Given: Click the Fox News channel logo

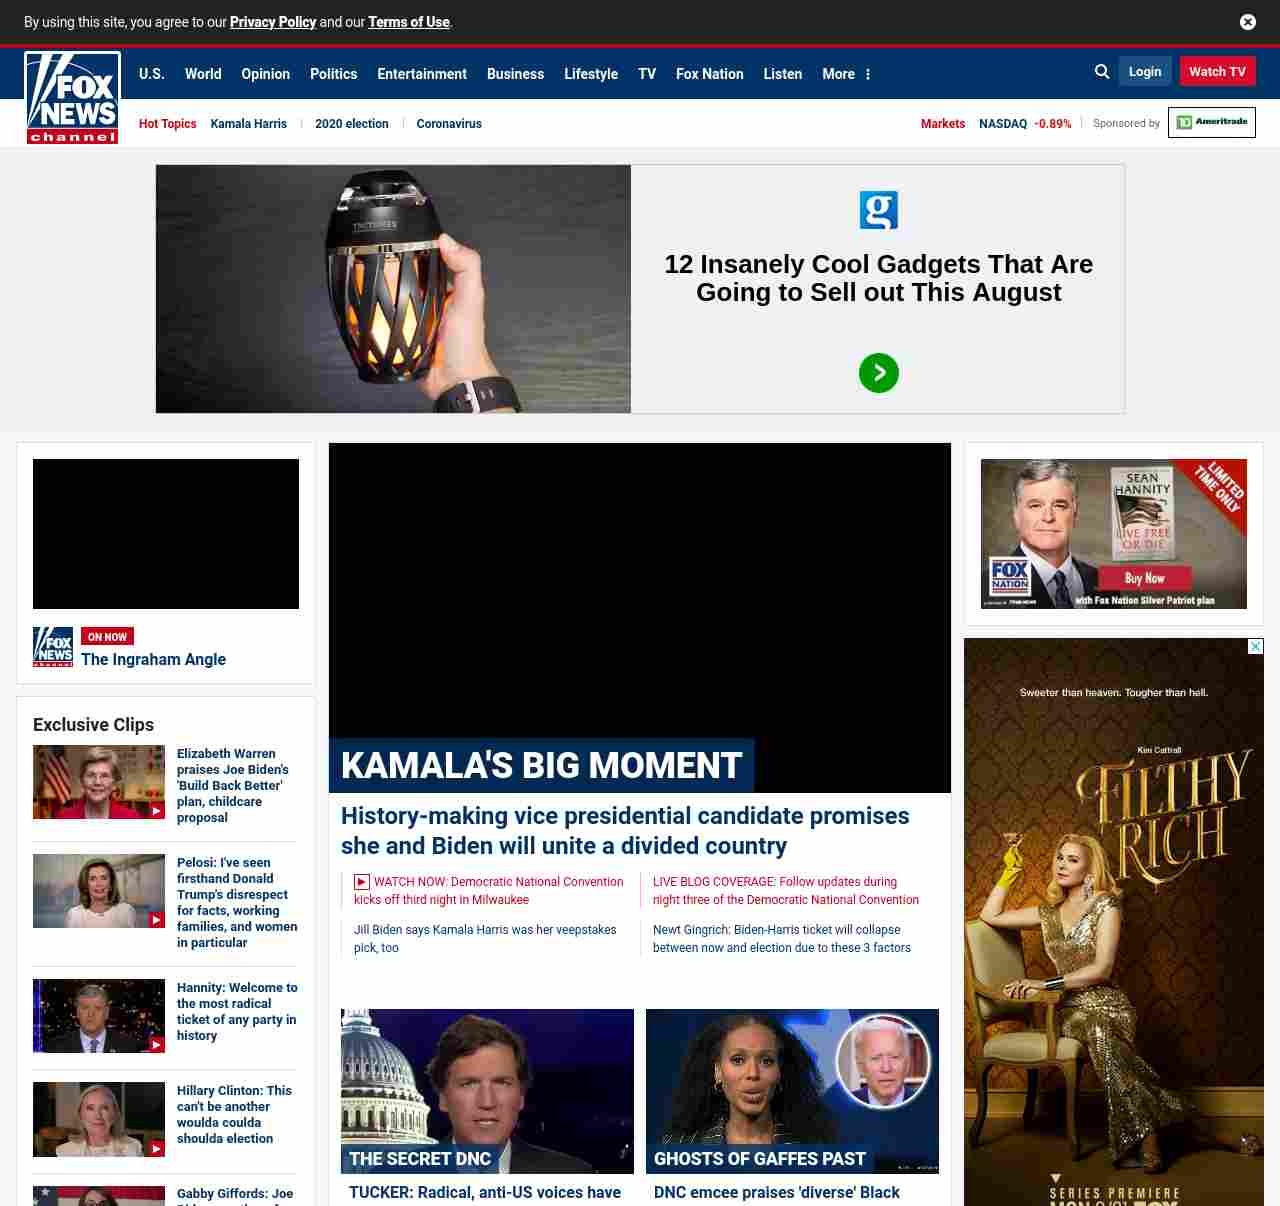Looking at the screenshot, I should click(x=72, y=98).
